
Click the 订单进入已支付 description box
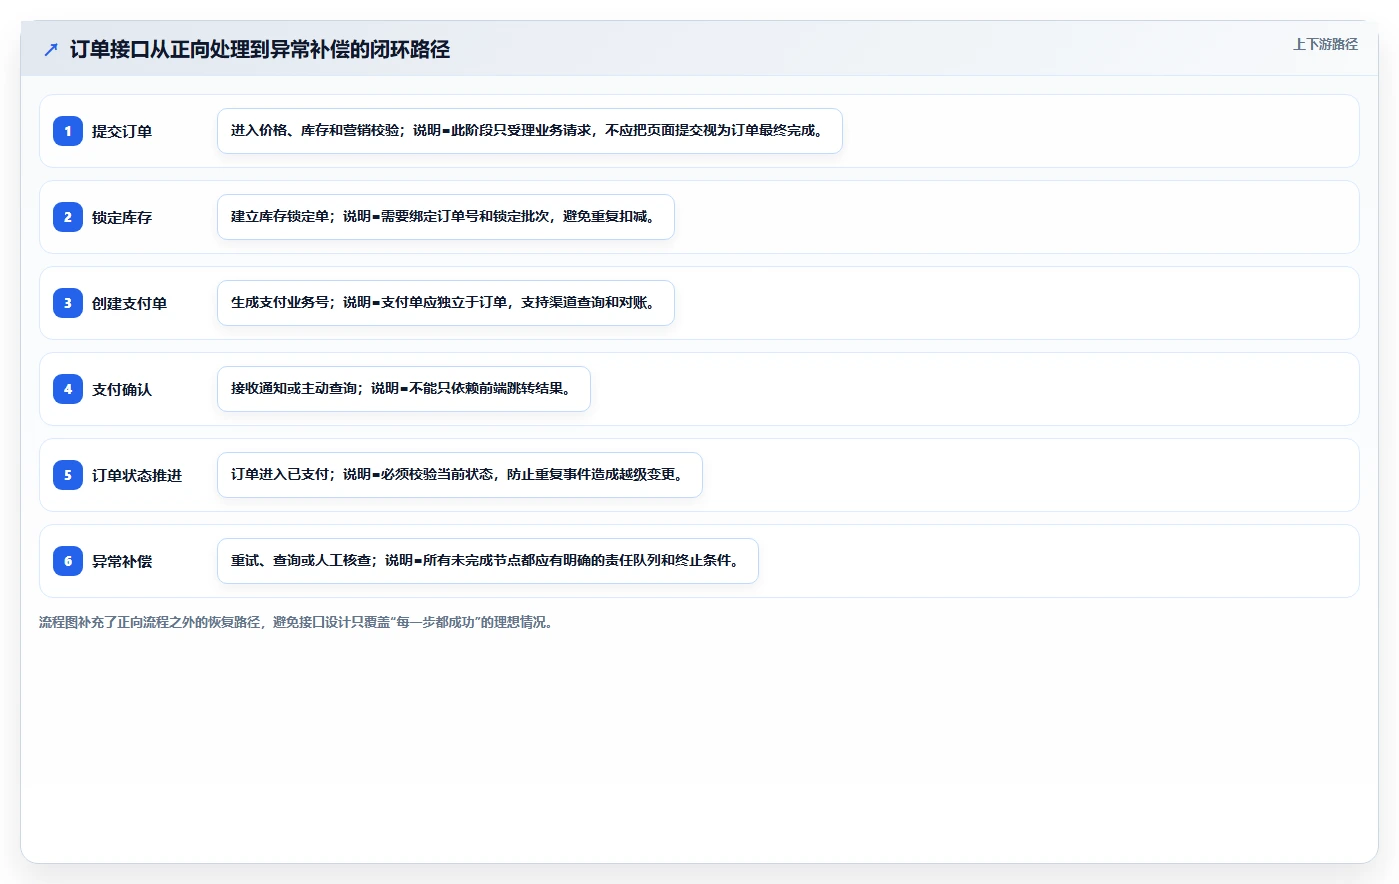click(x=460, y=475)
